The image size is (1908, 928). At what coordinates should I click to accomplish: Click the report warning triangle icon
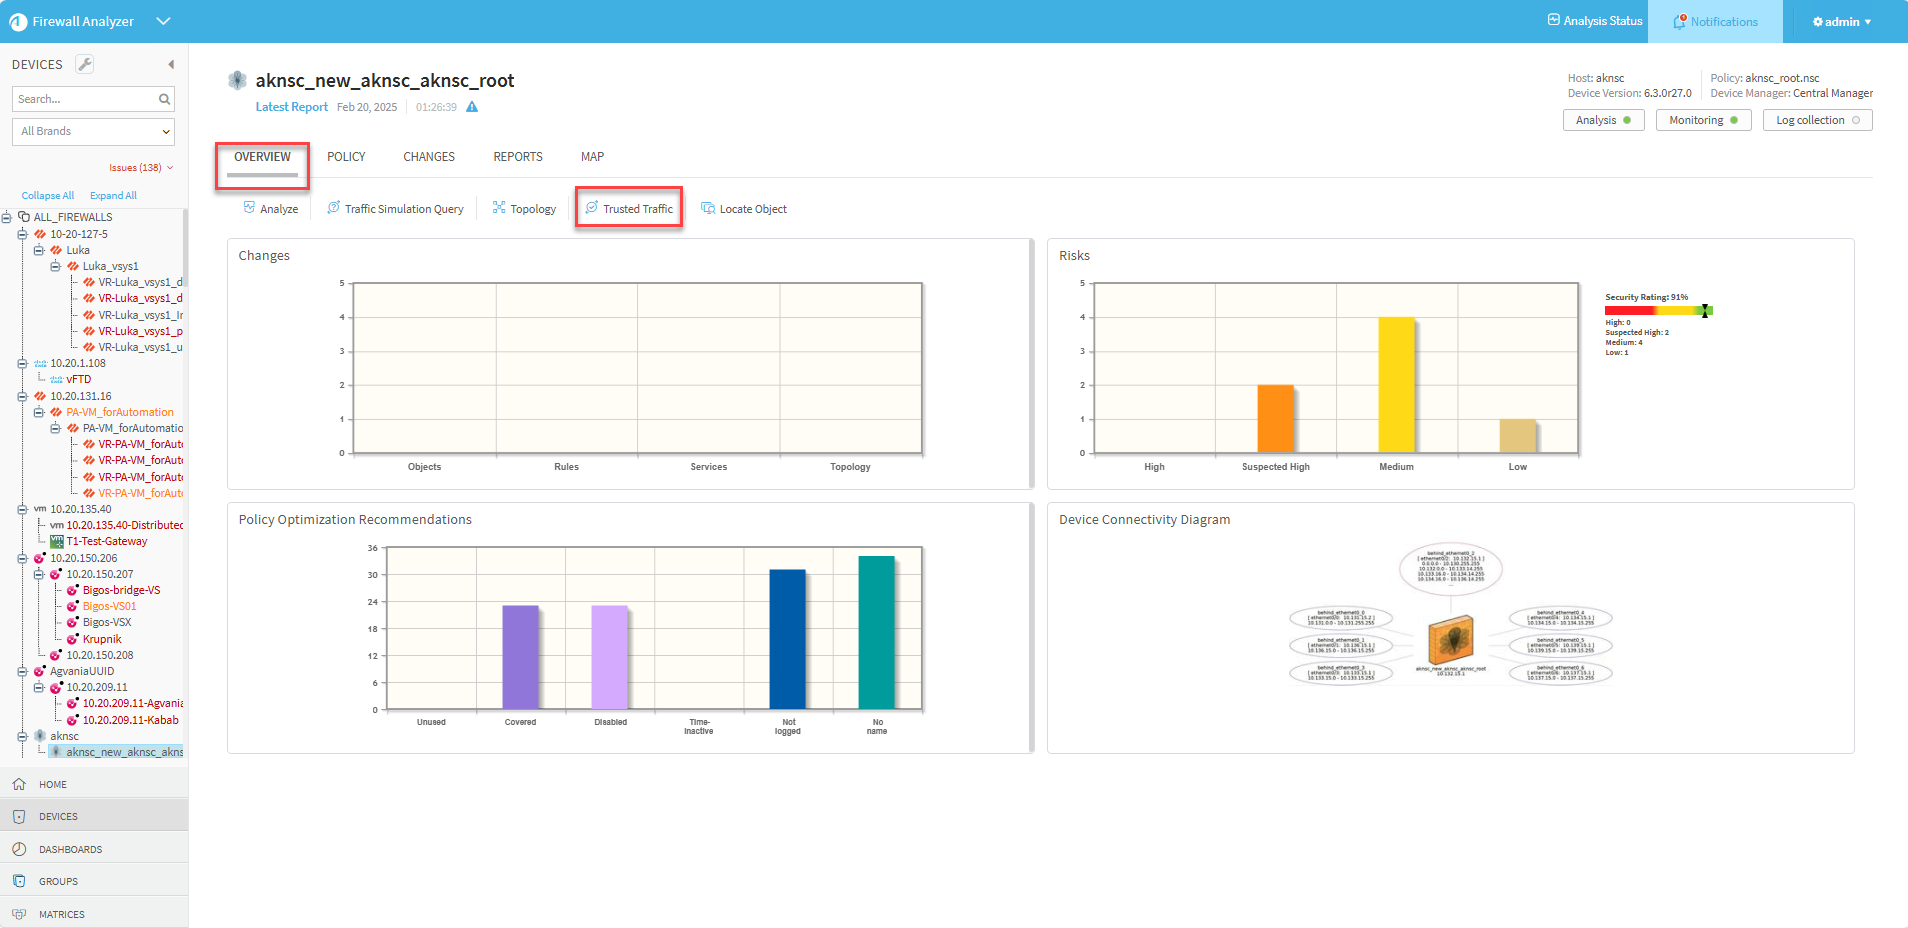click(x=472, y=107)
